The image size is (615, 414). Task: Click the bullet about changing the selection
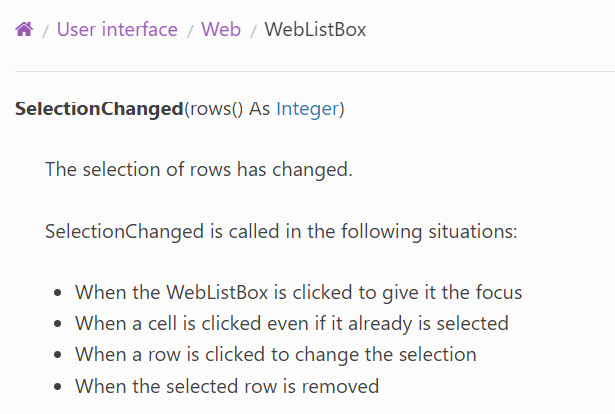275,354
